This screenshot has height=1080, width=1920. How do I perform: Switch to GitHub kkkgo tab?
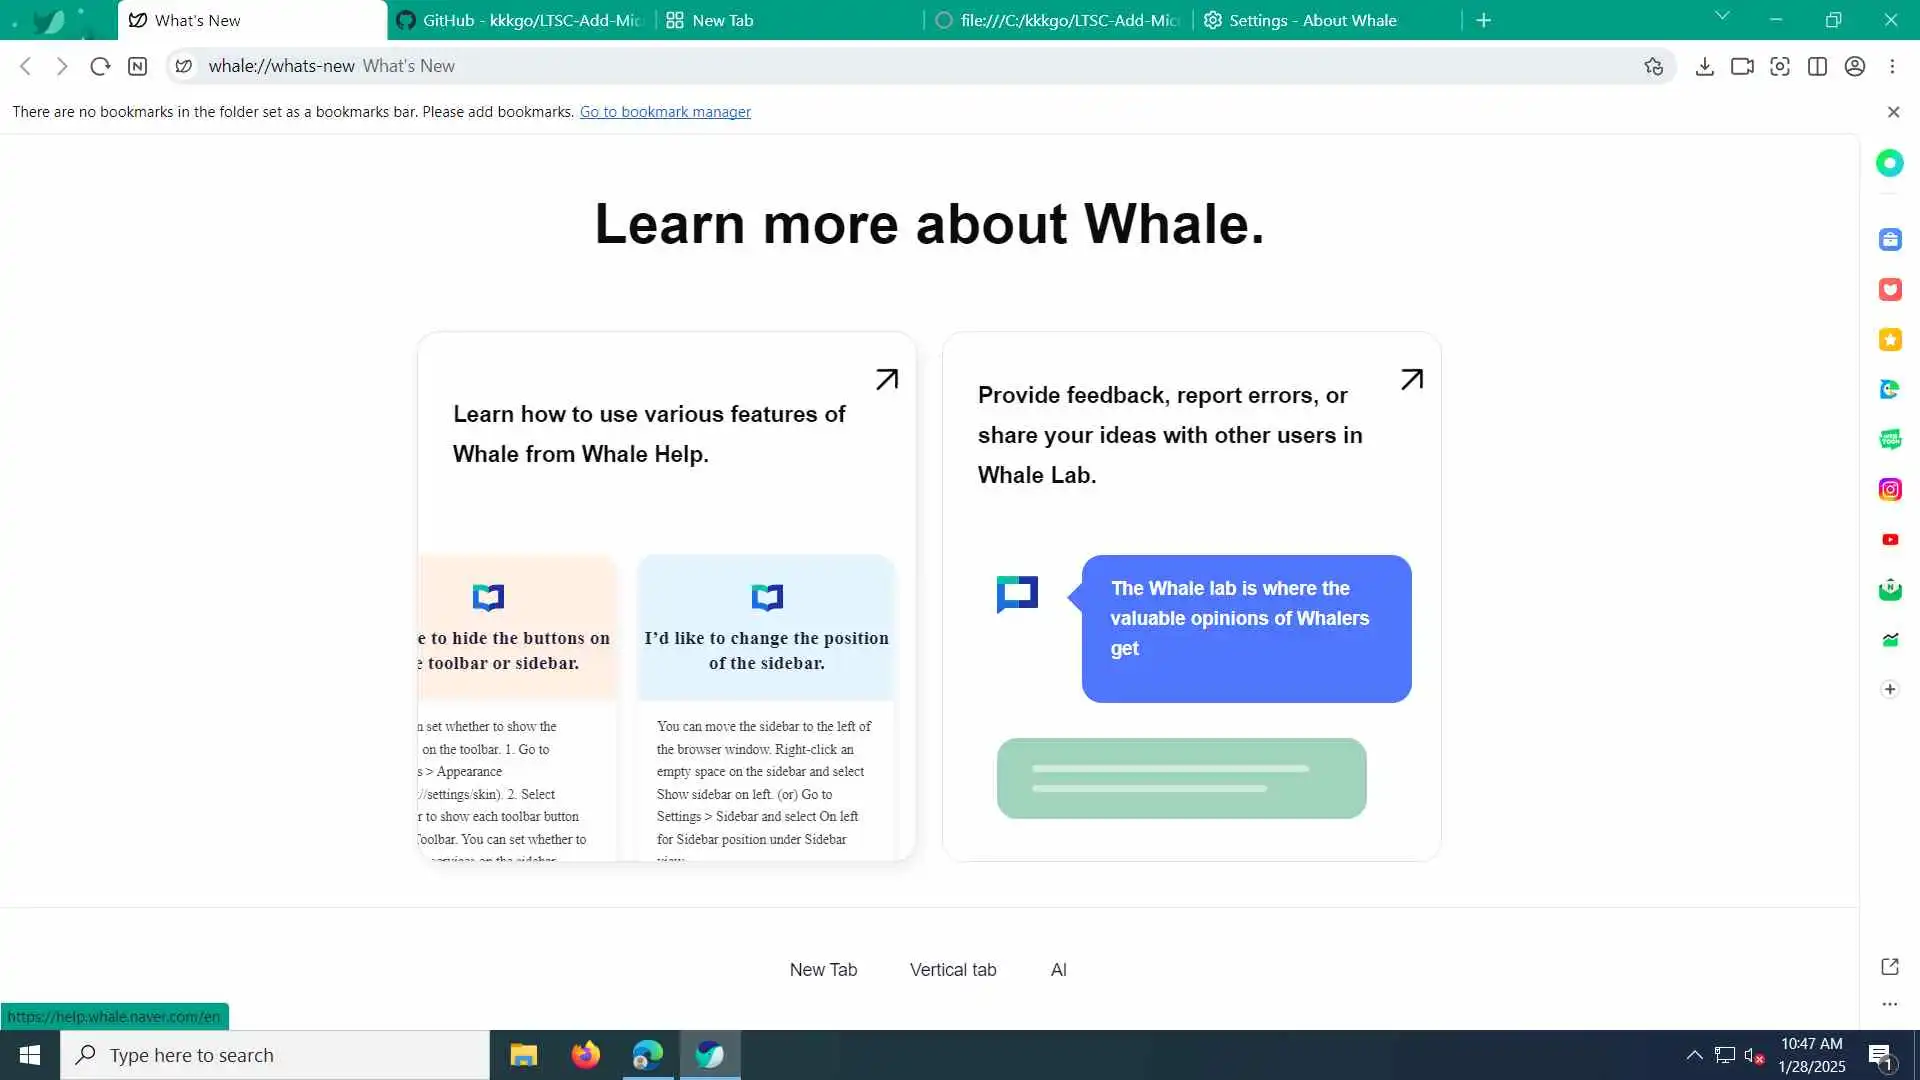(520, 20)
